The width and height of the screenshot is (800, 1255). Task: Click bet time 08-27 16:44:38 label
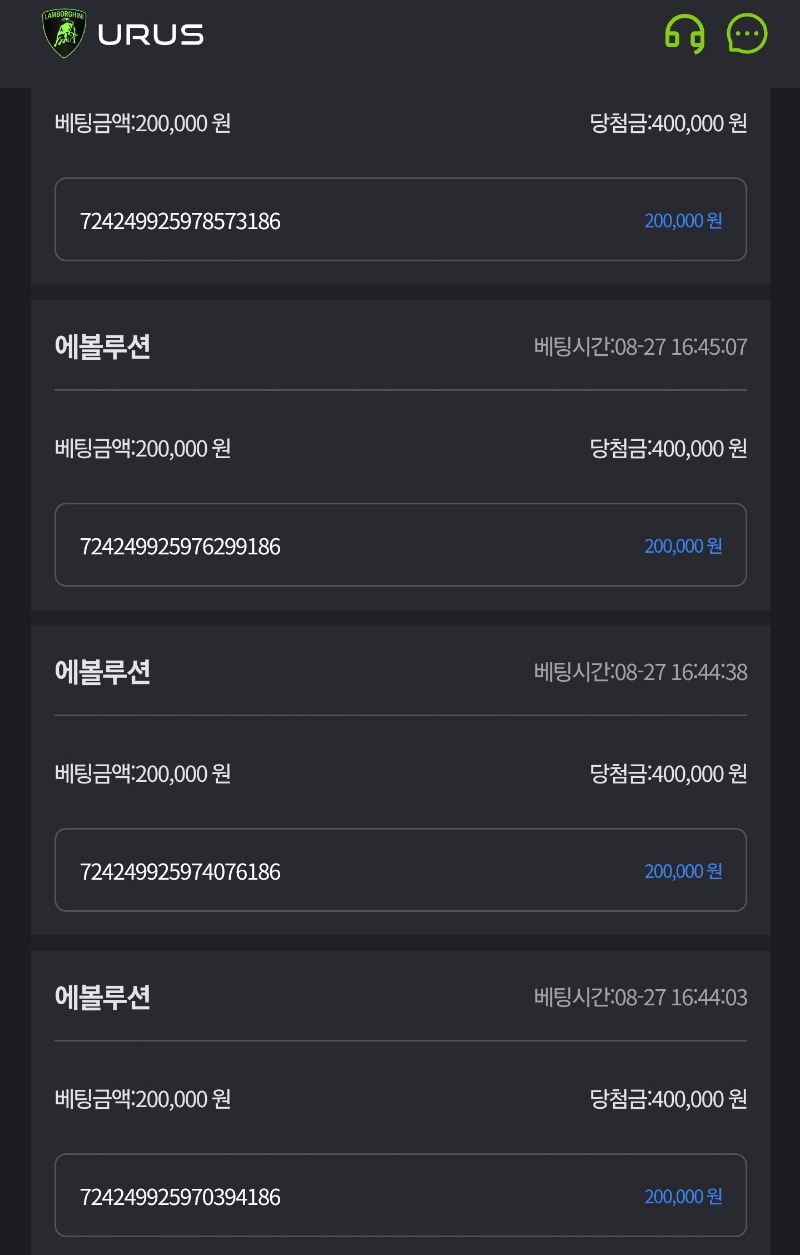pos(640,672)
